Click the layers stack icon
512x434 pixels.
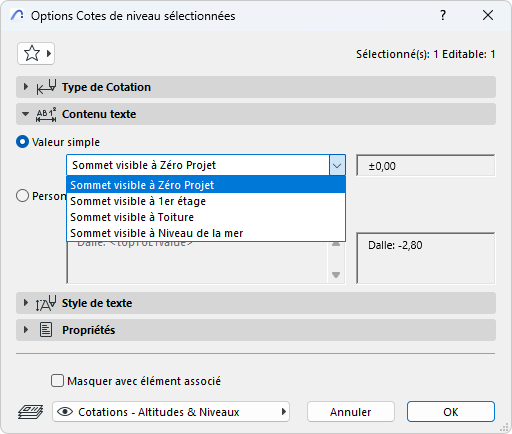point(30,412)
